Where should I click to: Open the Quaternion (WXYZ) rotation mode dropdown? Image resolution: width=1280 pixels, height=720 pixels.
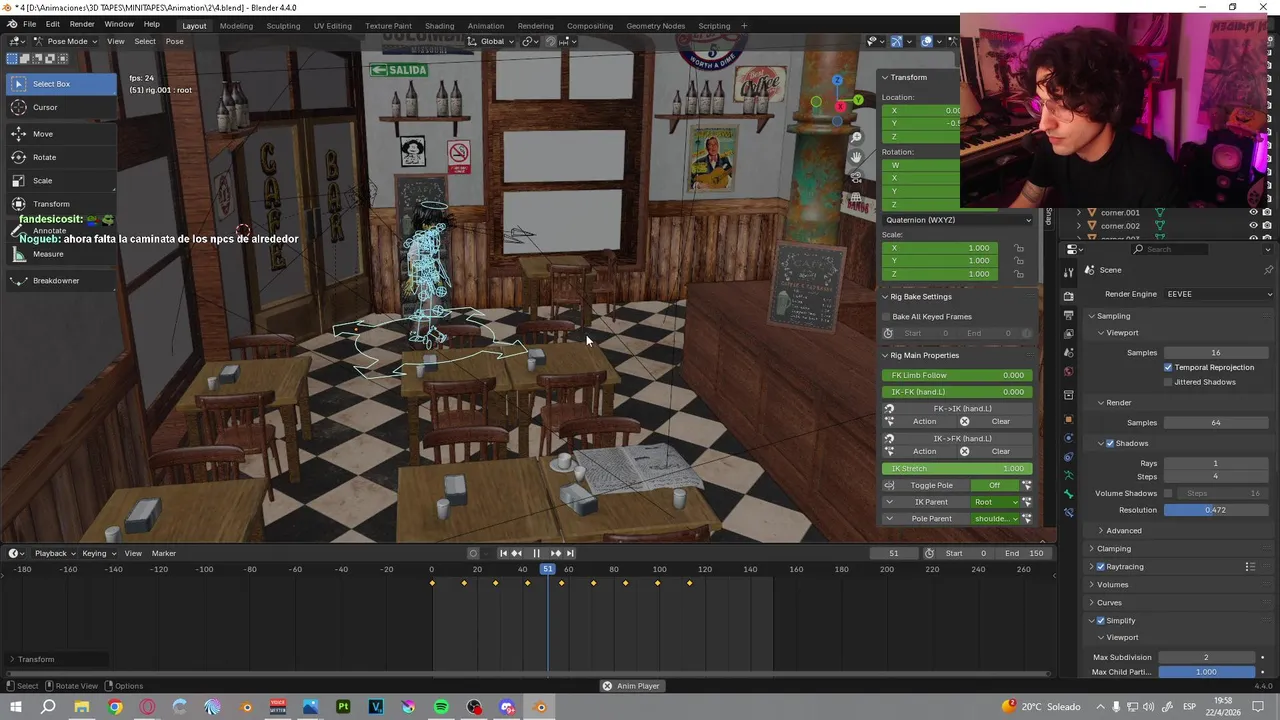coord(958,220)
